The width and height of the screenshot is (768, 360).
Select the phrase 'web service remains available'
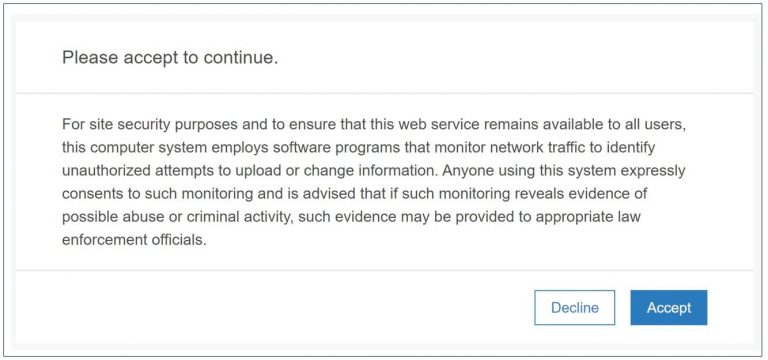pos(491,124)
